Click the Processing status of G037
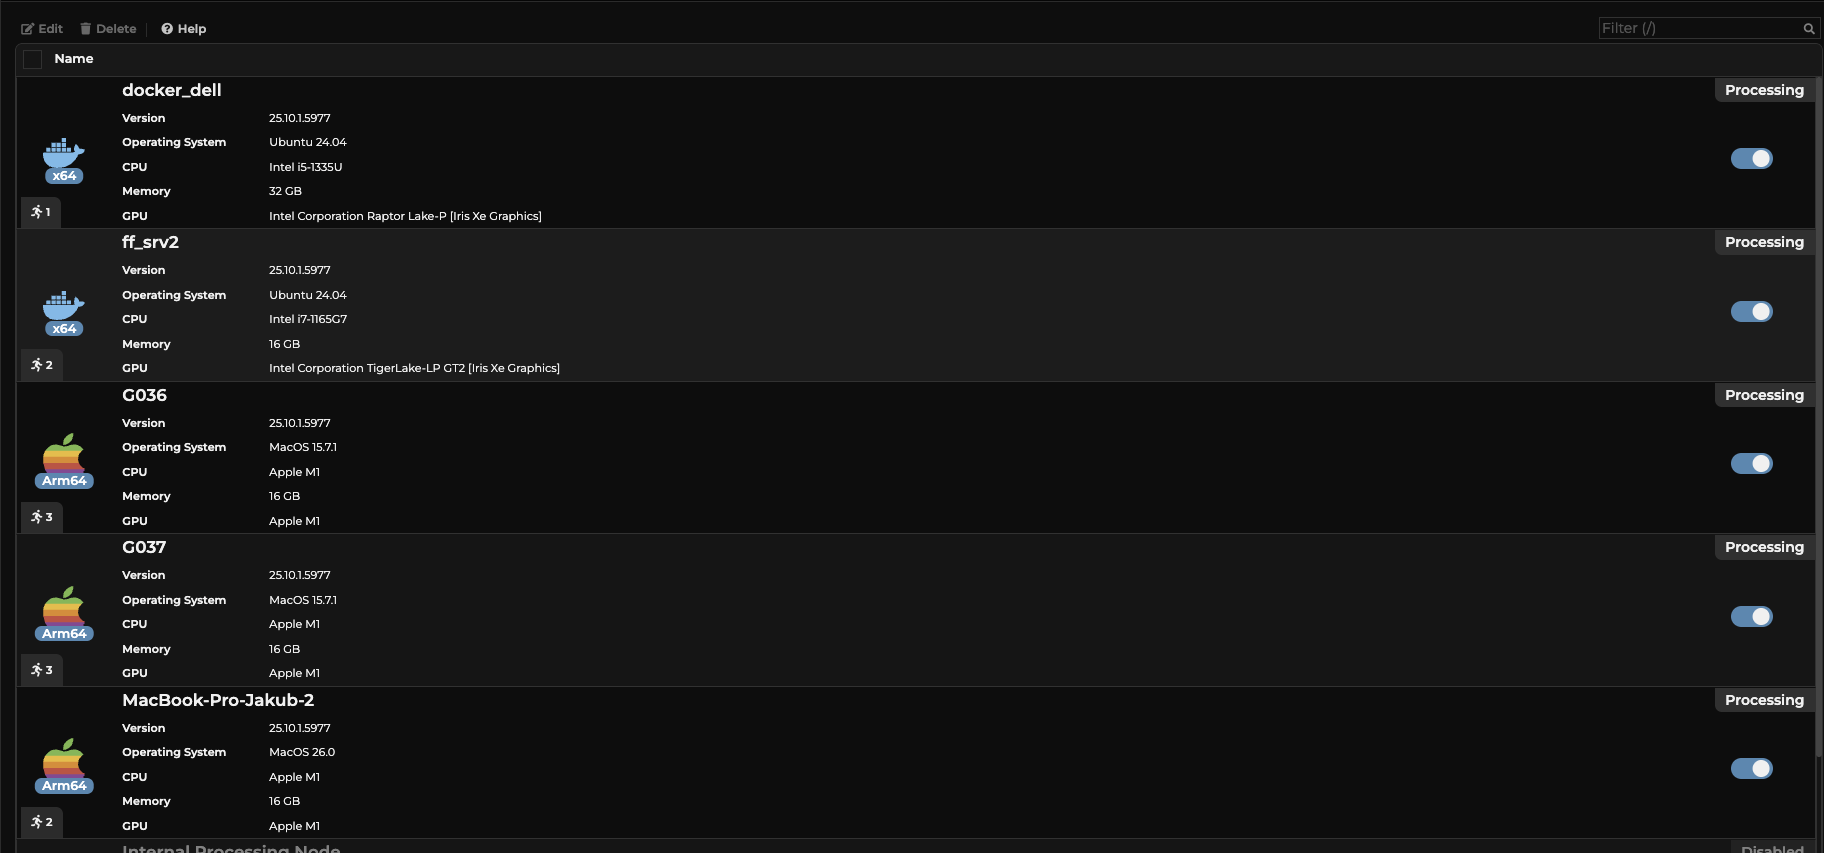The image size is (1824, 853). 1764,547
